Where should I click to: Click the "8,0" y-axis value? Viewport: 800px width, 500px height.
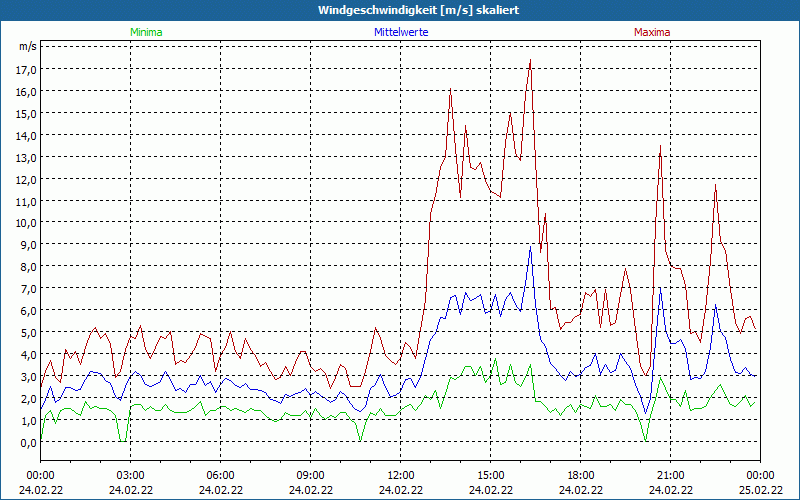click(x=29, y=266)
